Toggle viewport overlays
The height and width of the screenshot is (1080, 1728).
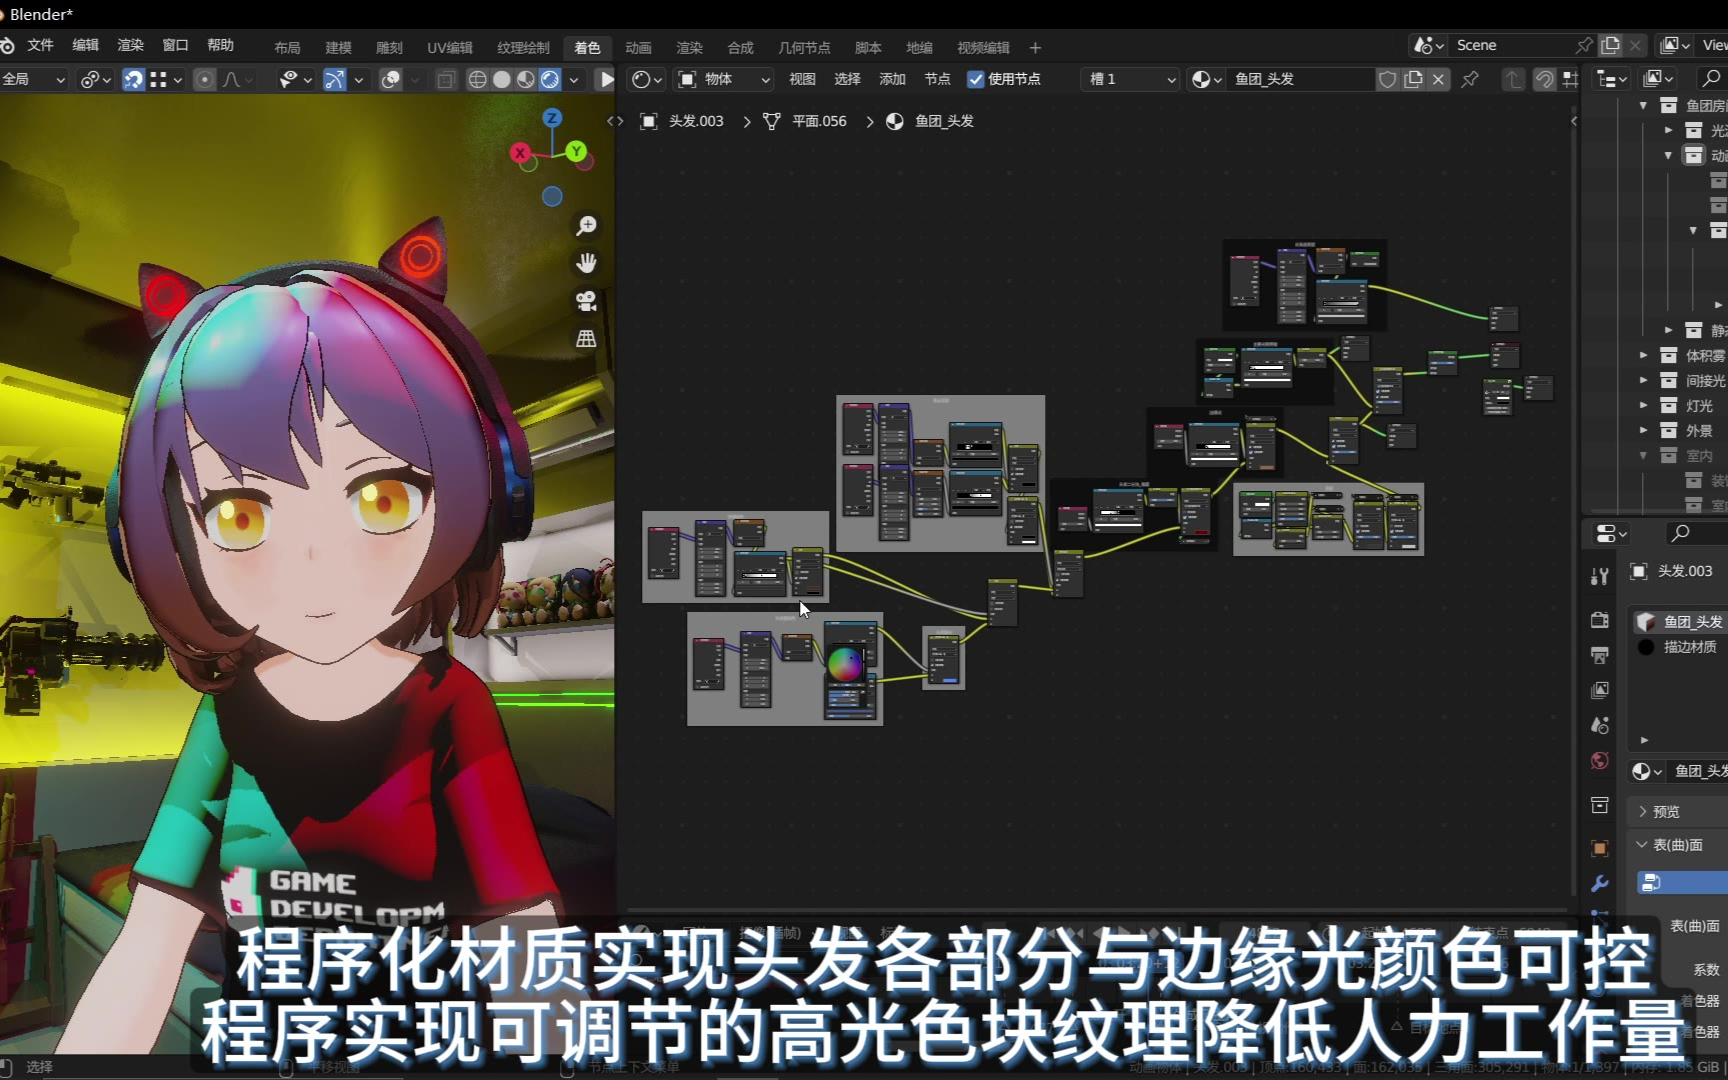[x=391, y=79]
